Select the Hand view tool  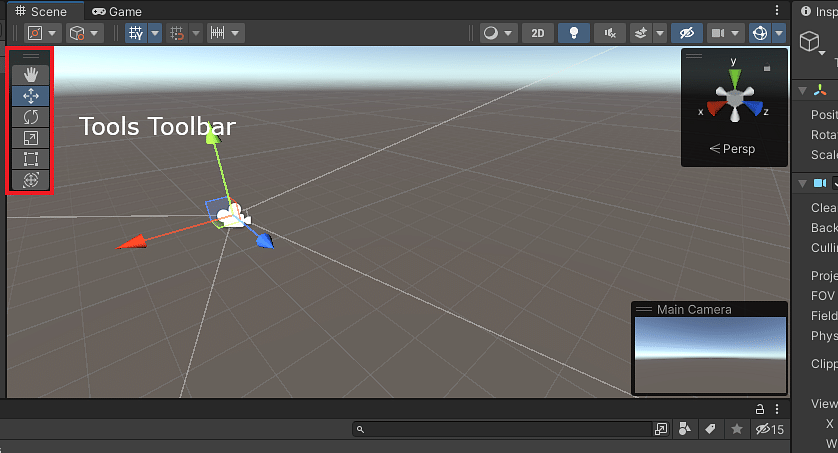tap(30, 75)
